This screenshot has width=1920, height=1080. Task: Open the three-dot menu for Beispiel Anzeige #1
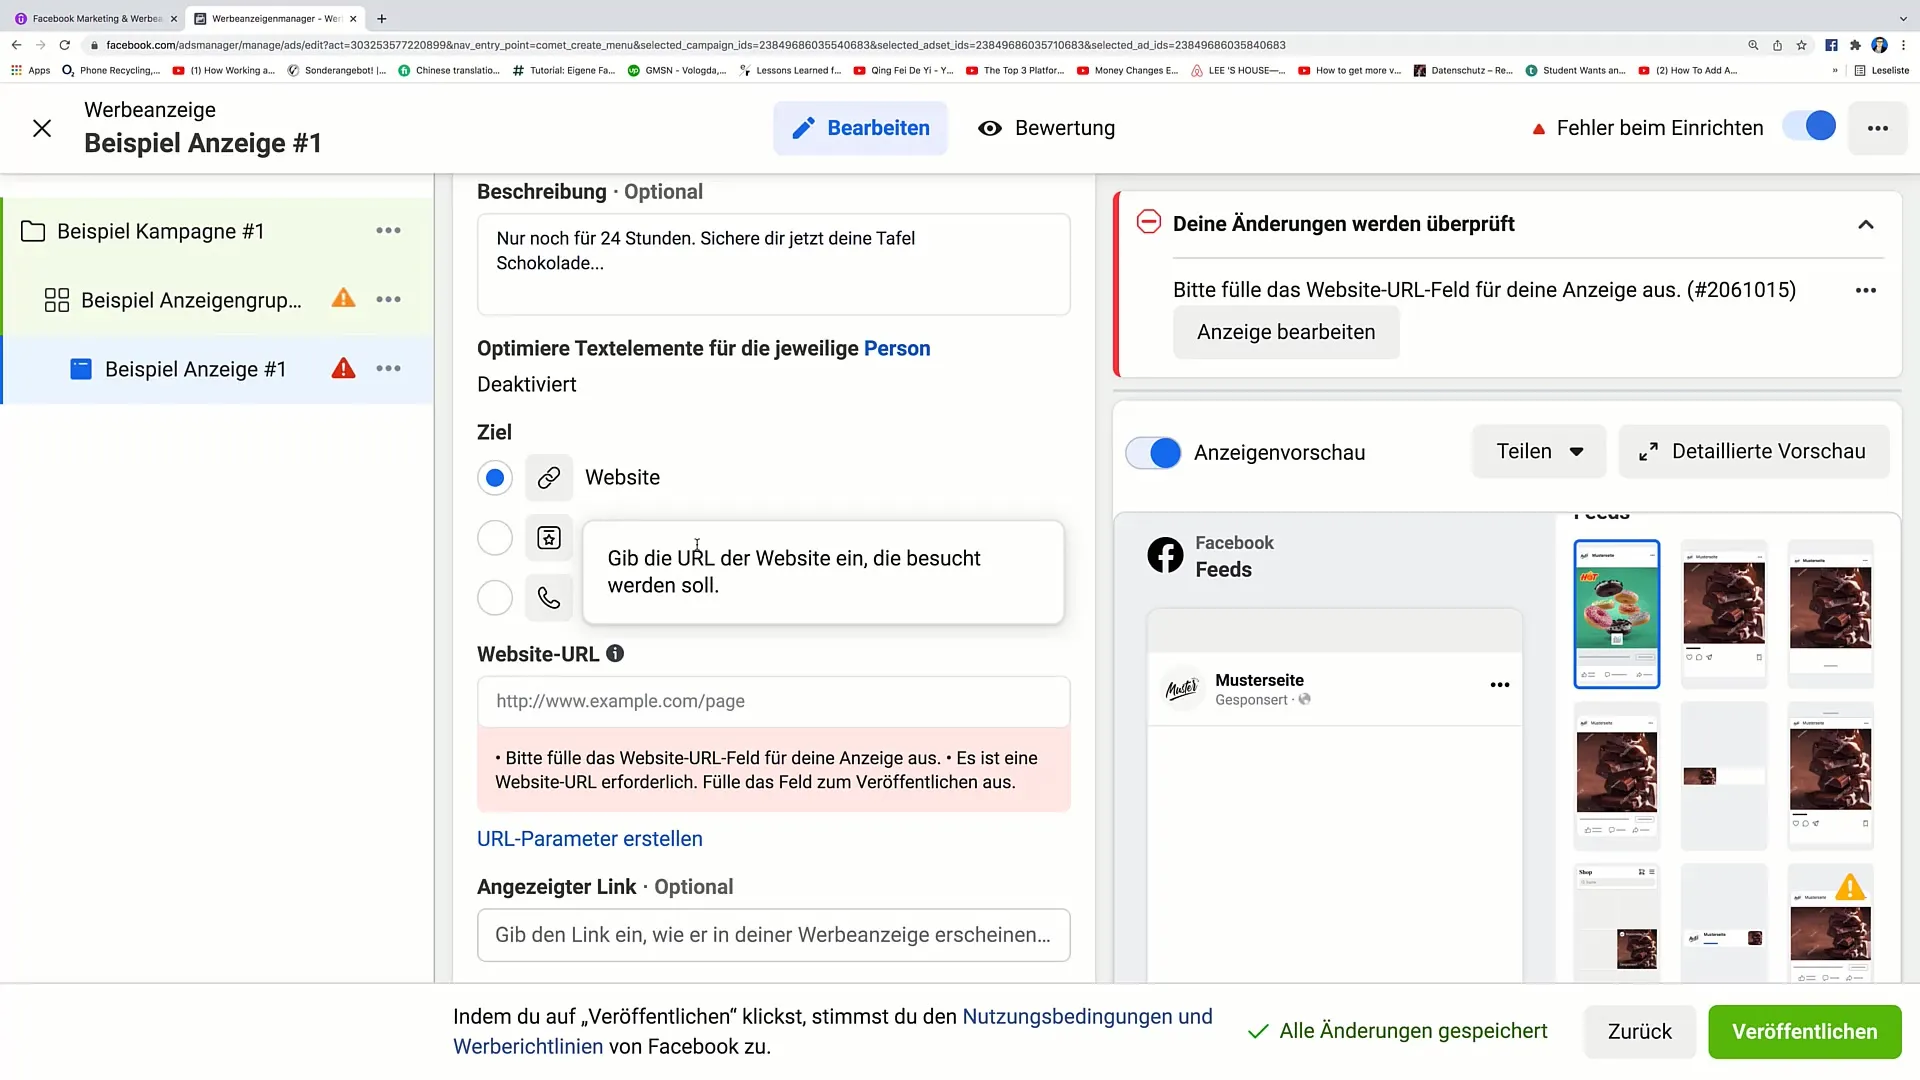(x=388, y=369)
